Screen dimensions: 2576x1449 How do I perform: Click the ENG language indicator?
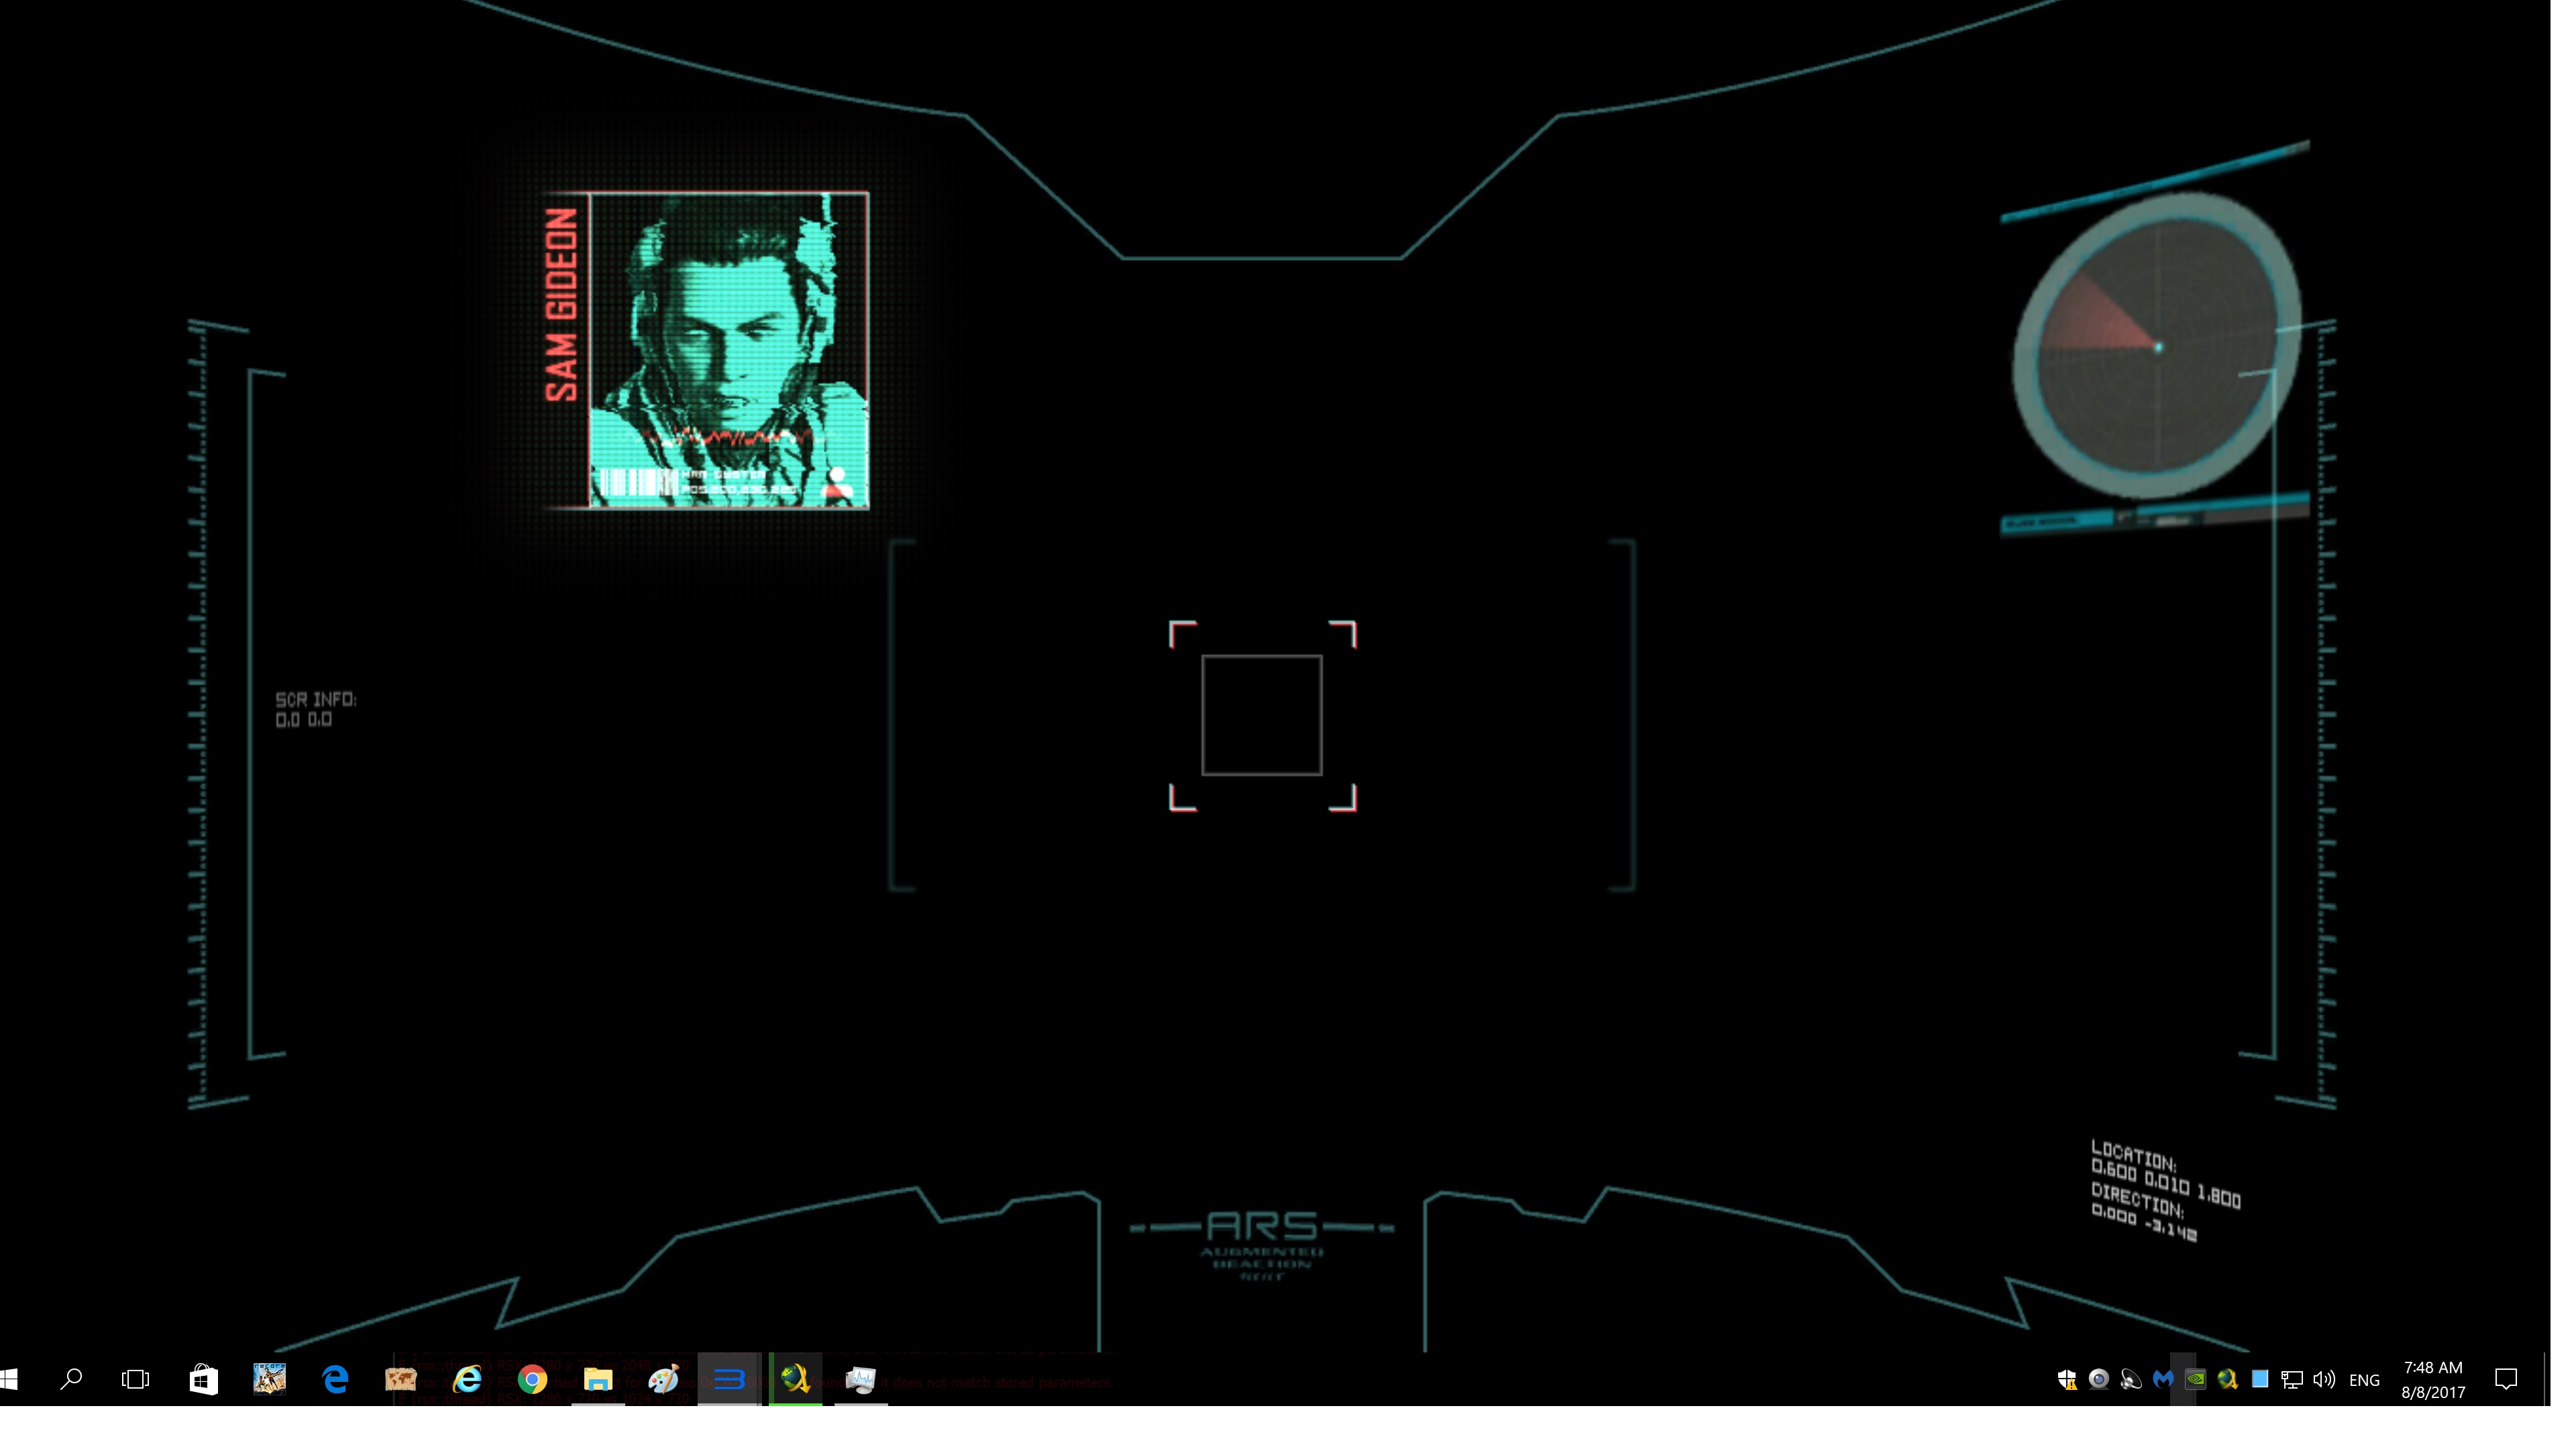(x=2364, y=1380)
